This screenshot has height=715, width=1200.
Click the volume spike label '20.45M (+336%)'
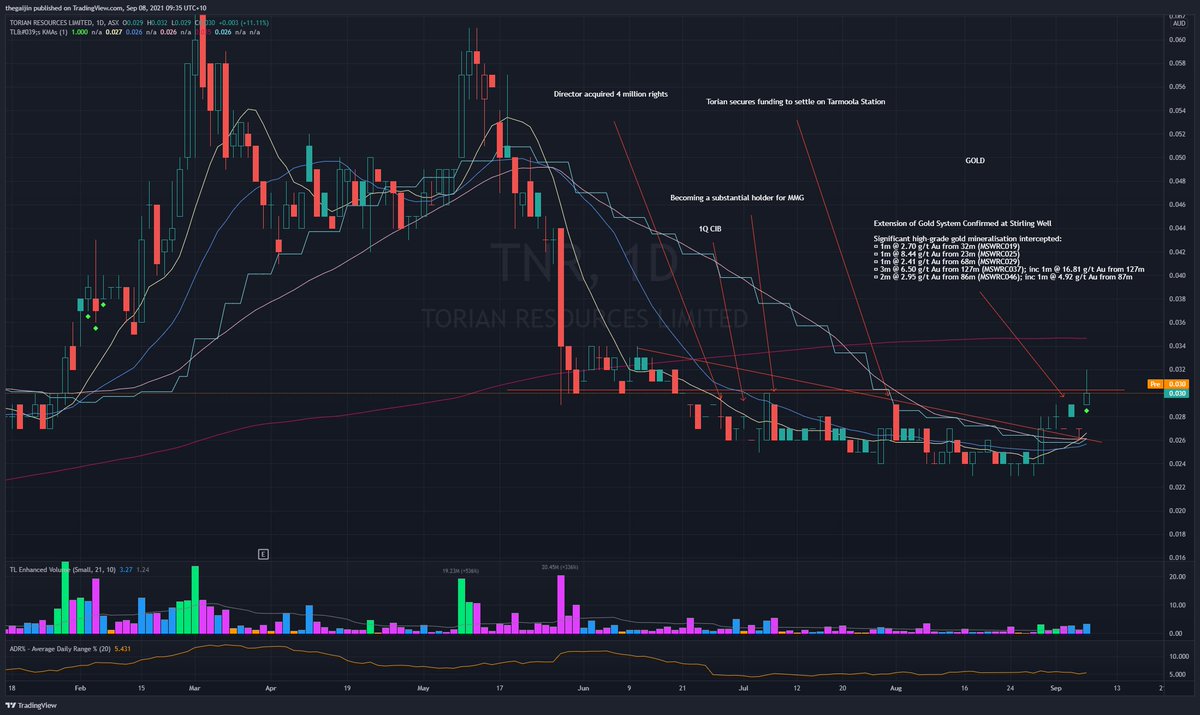tap(560, 567)
